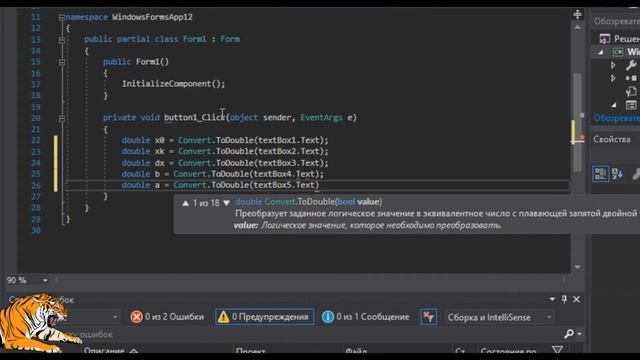The width and height of the screenshot is (640, 360).
Task: Toggle the build-only filter clear button
Action: 429,317
